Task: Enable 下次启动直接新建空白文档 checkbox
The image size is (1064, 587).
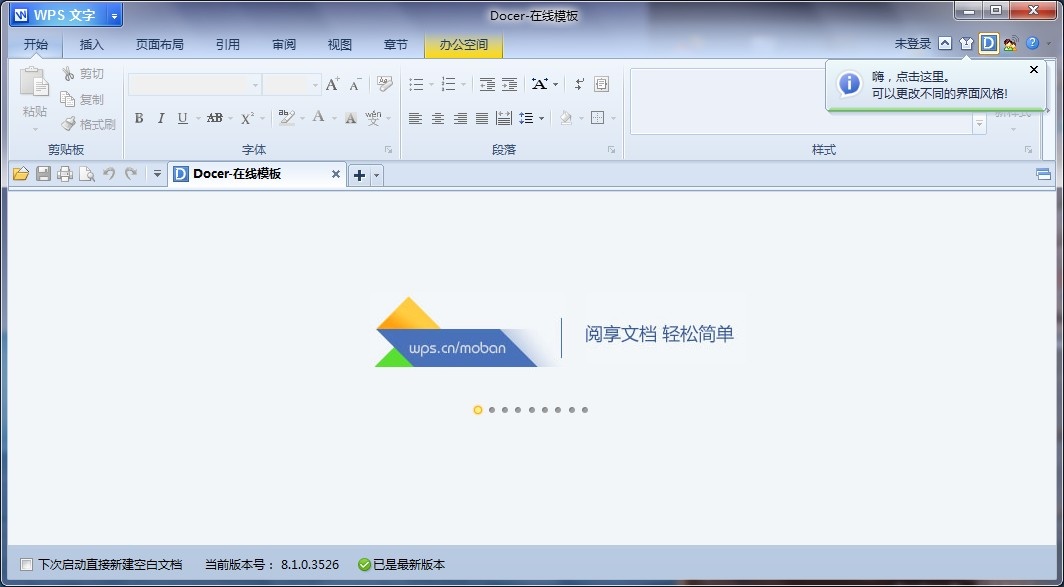Action: click(x=27, y=565)
